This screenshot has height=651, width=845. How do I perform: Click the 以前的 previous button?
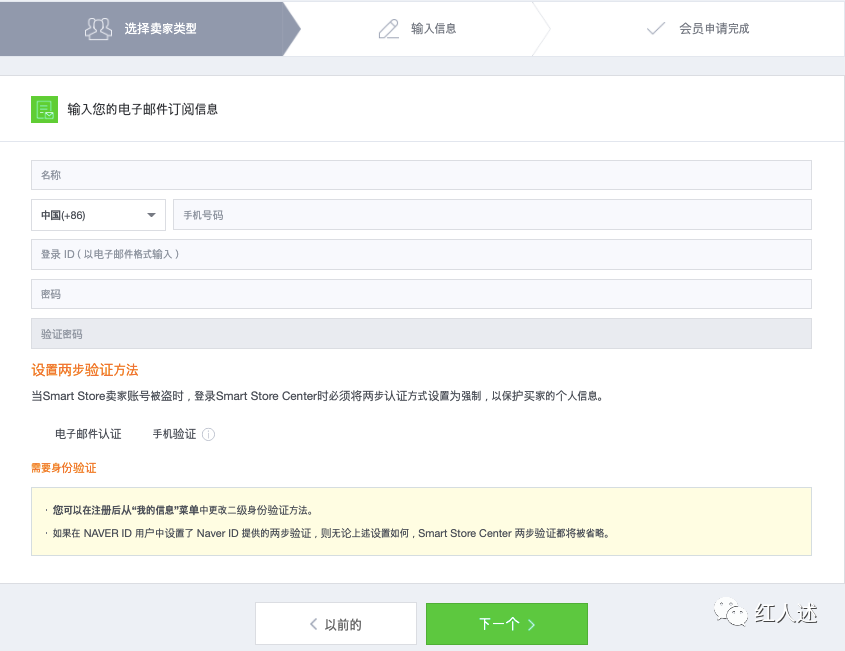(x=335, y=623)
